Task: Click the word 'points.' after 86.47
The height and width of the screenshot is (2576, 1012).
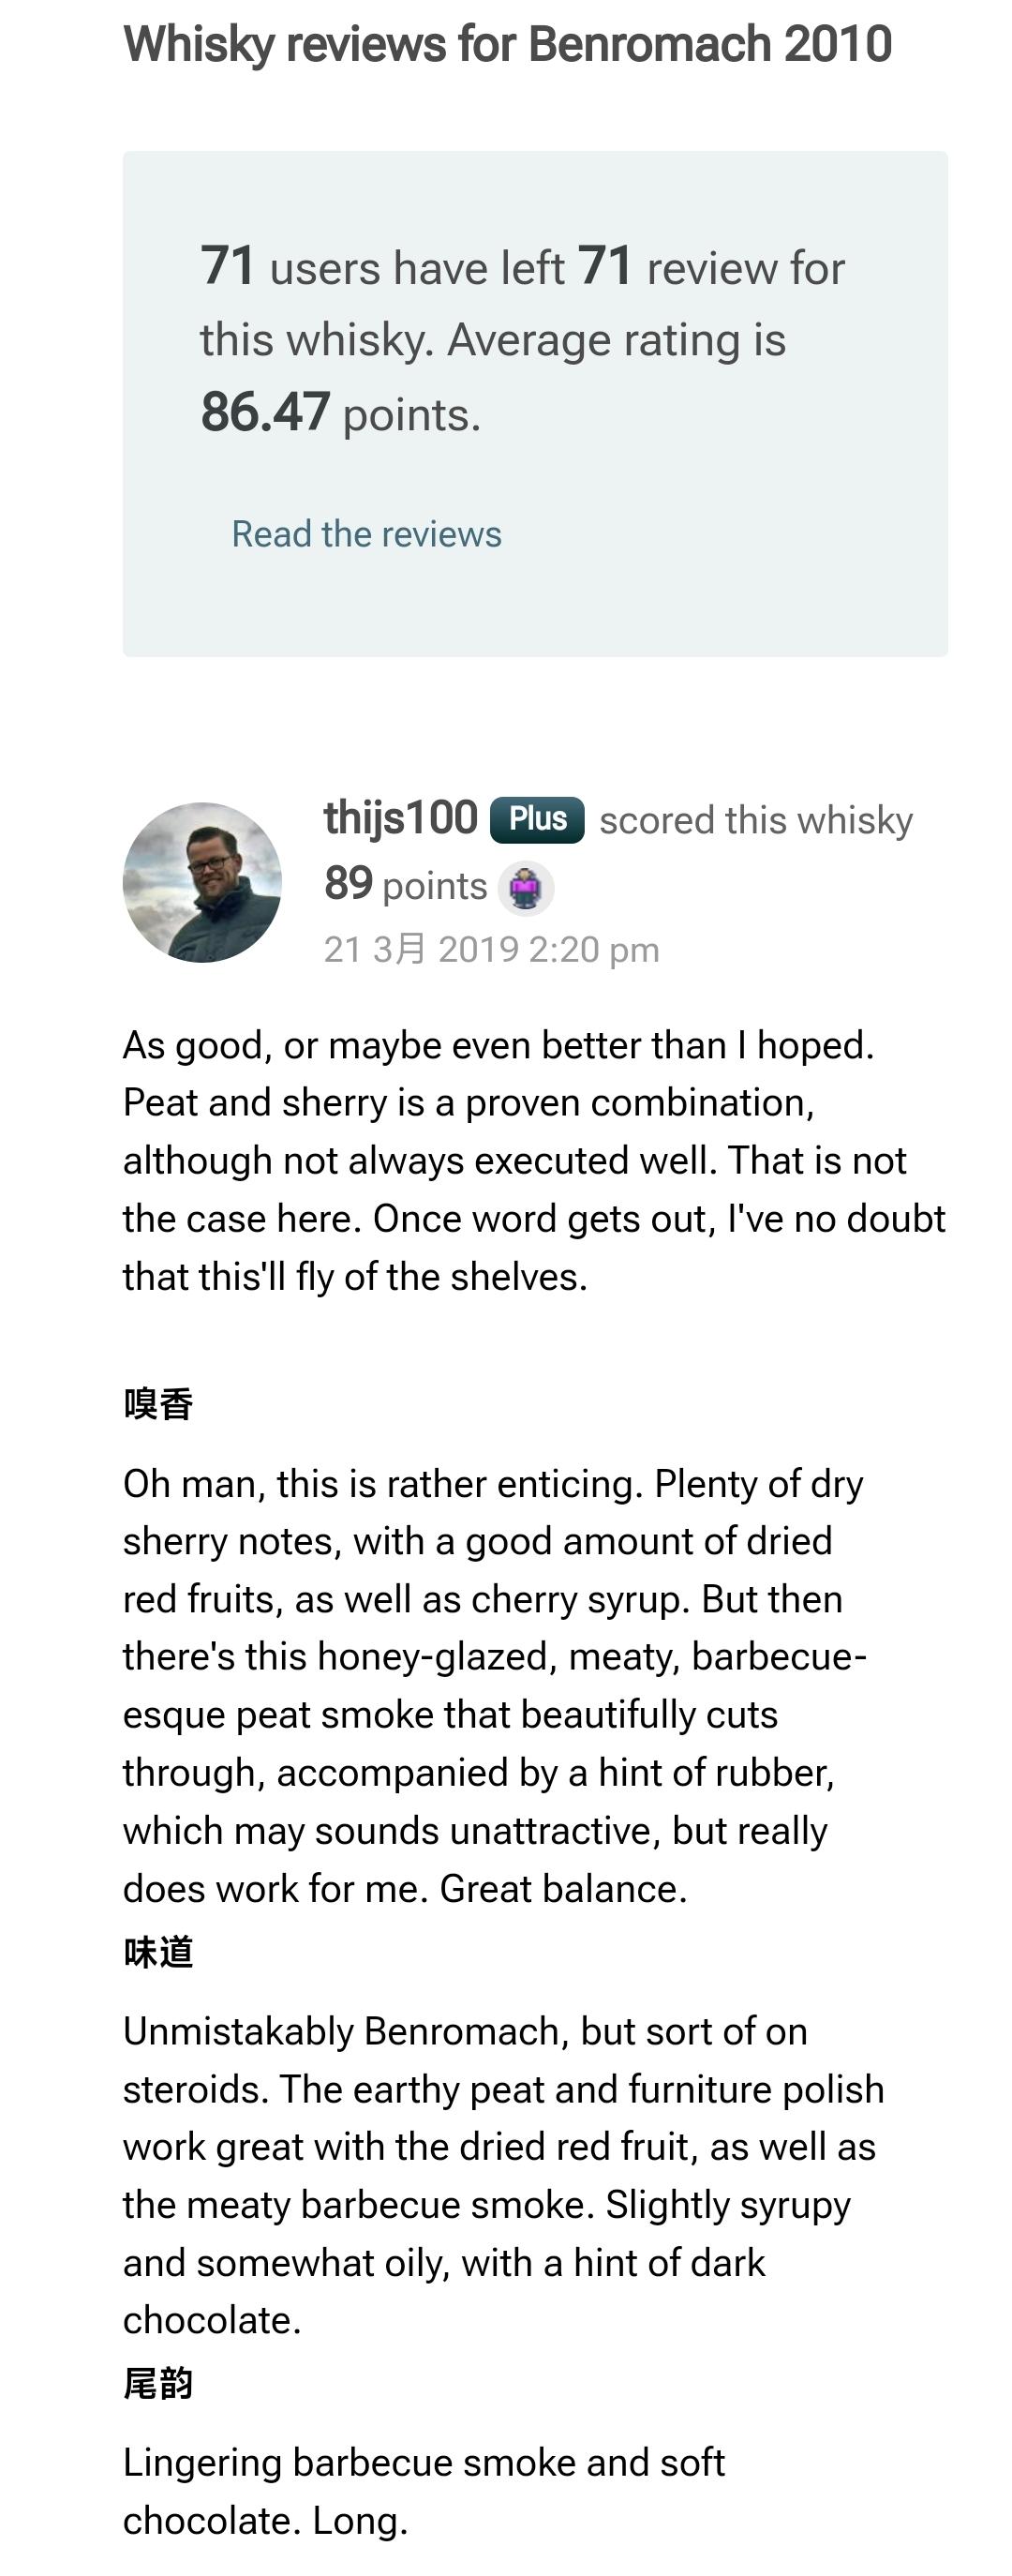Action: point(411,414)
